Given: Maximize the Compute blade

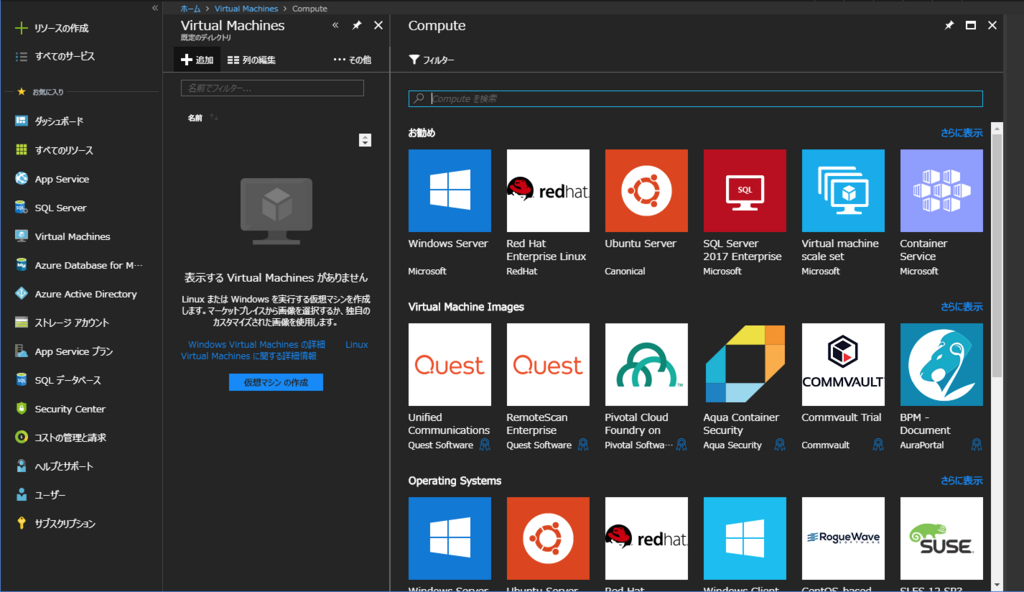Looking at the screenshot, I should click(x=970, y=25).
